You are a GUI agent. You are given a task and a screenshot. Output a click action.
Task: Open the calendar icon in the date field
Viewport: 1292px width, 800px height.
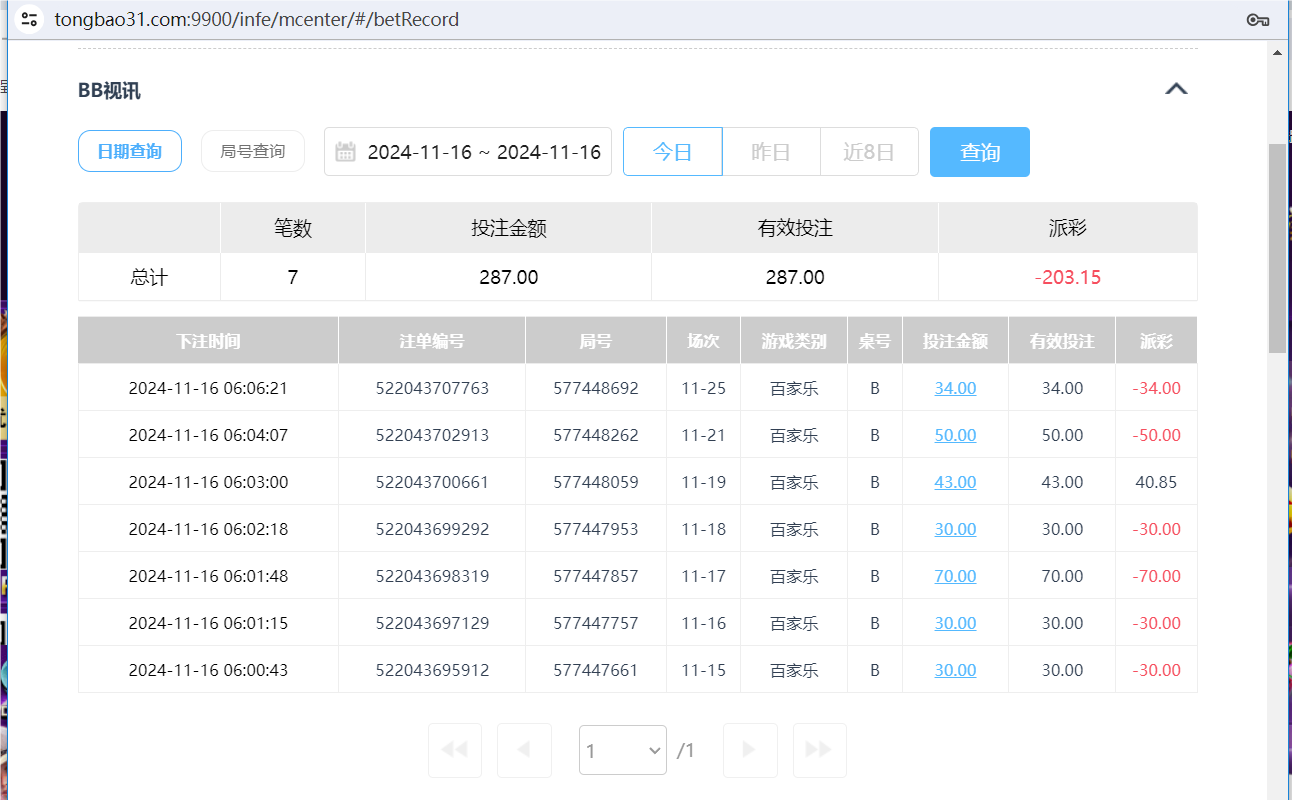click(345, 151)
